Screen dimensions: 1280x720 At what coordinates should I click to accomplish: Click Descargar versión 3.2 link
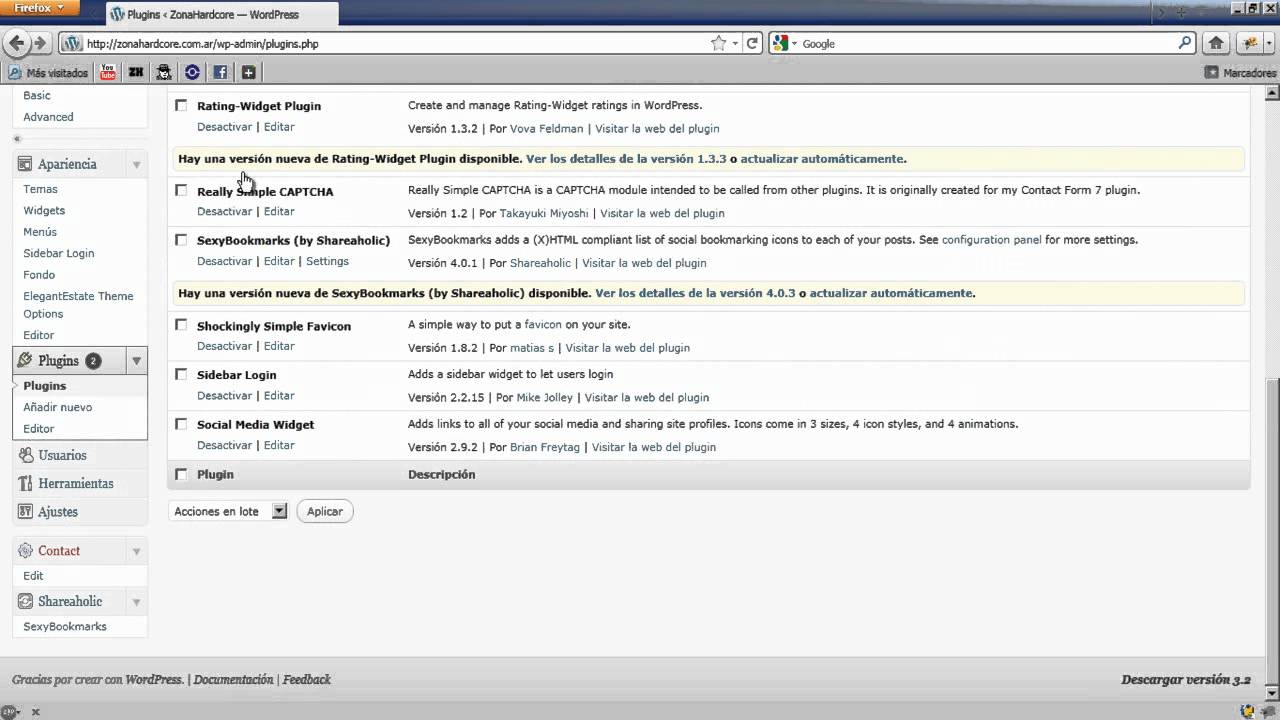pyautogui.click(x=1186, y=680)
